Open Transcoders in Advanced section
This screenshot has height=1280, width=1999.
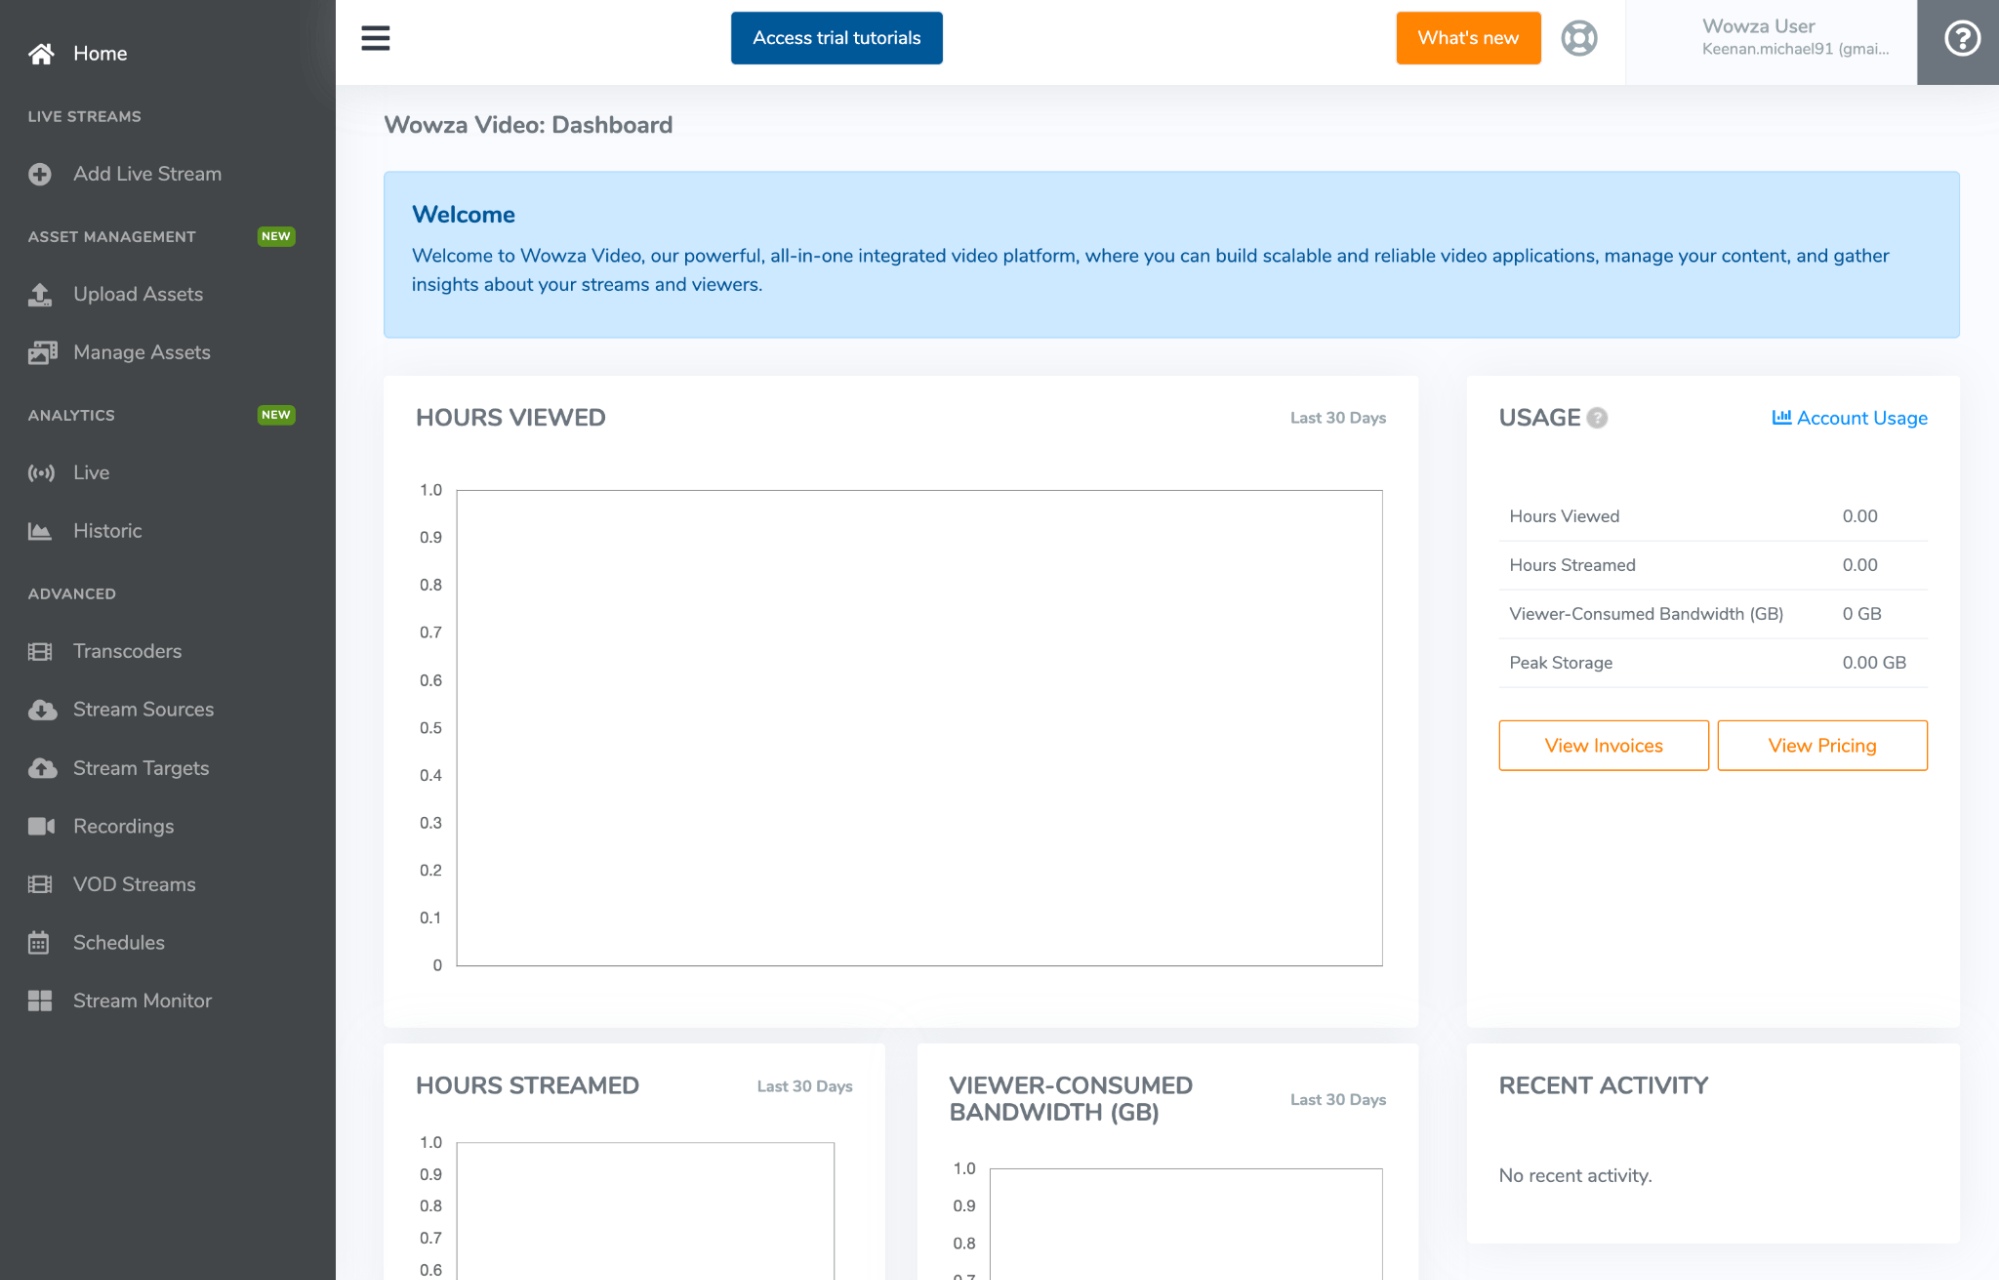pos(127,652)
